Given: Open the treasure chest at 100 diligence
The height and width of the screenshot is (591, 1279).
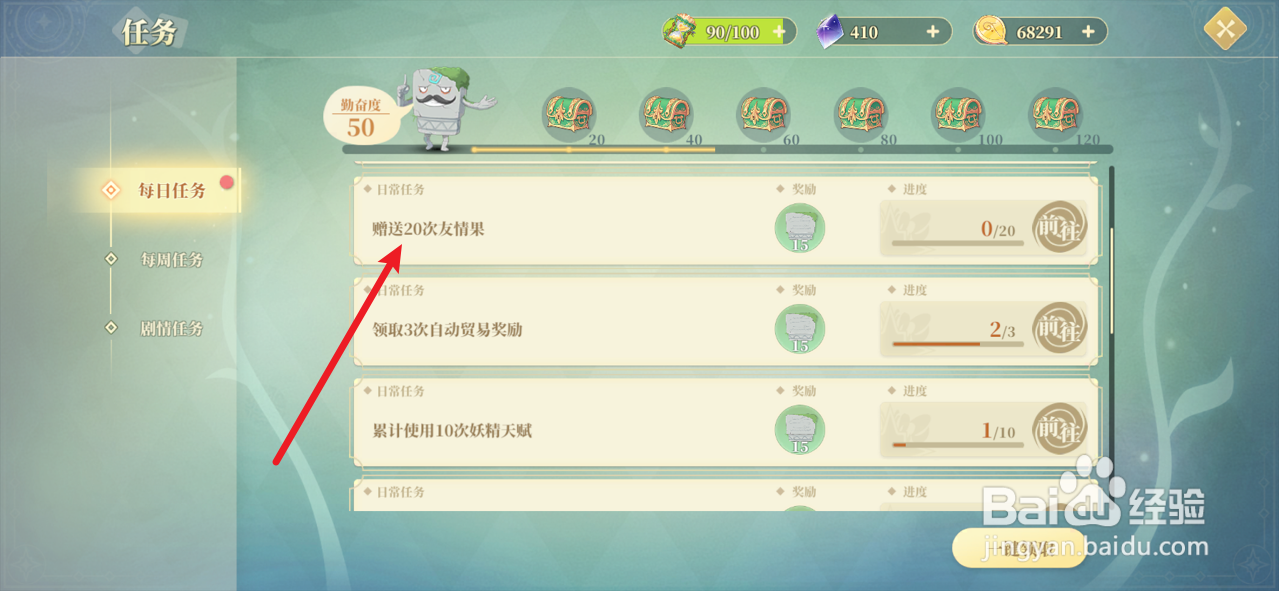Looking at the screenshot, I should (959, 114).
